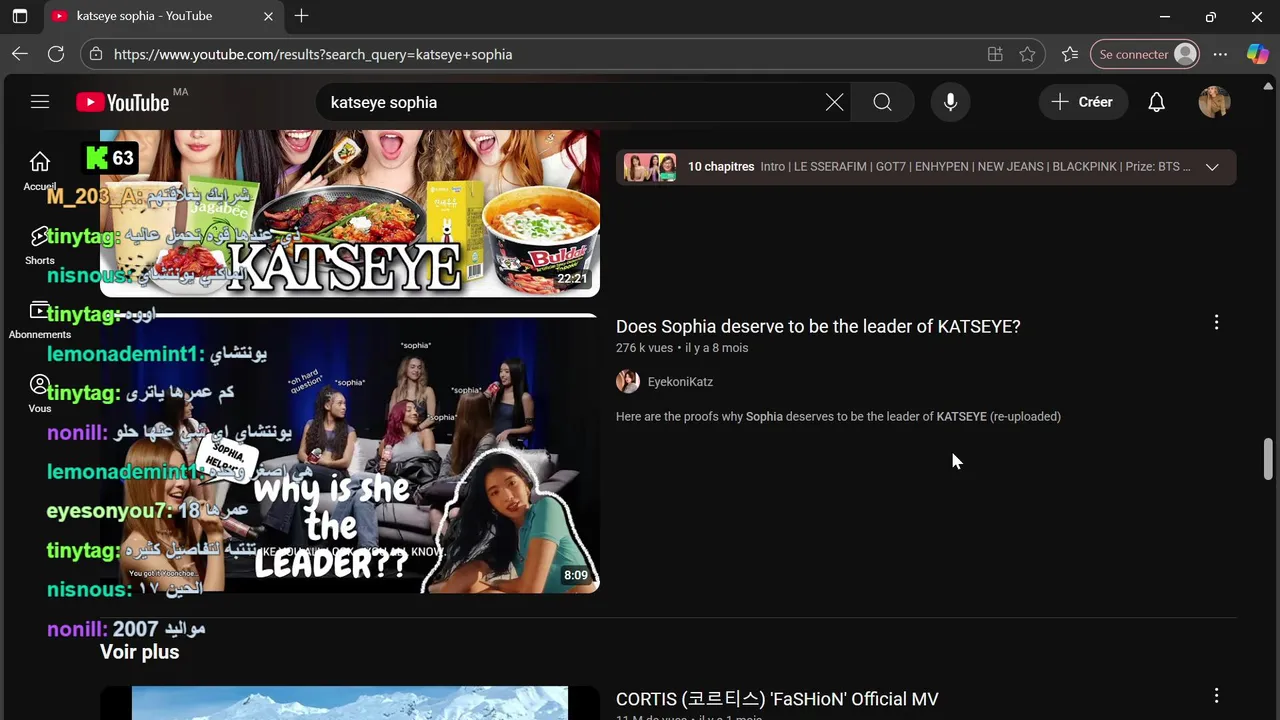This screenshot has width=1280, height=720.
Task: Open Does Sophia deserve to be leader title
Action: pos(818,326)
